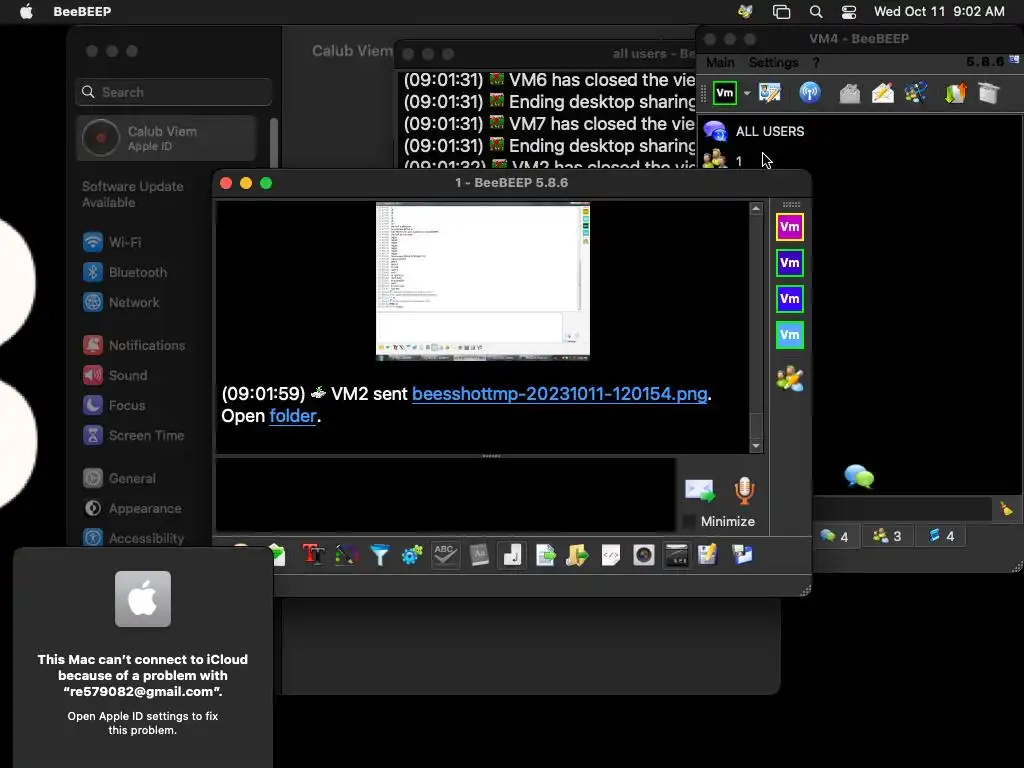This screenshot has height=768, width=1024.
Task: Open the Main menu in VM4 window
Action: coord(720,63)
